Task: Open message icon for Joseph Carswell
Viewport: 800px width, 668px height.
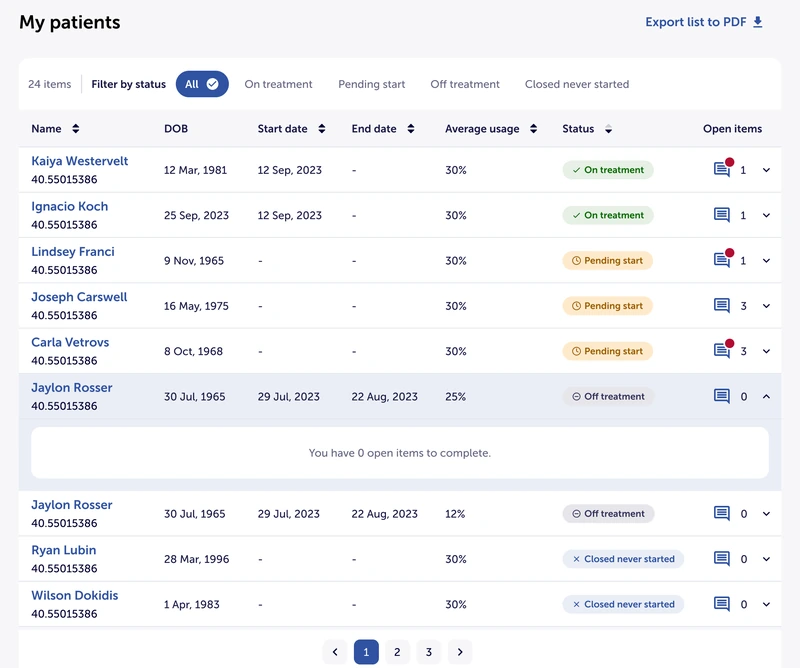Action: pos(722,306)
